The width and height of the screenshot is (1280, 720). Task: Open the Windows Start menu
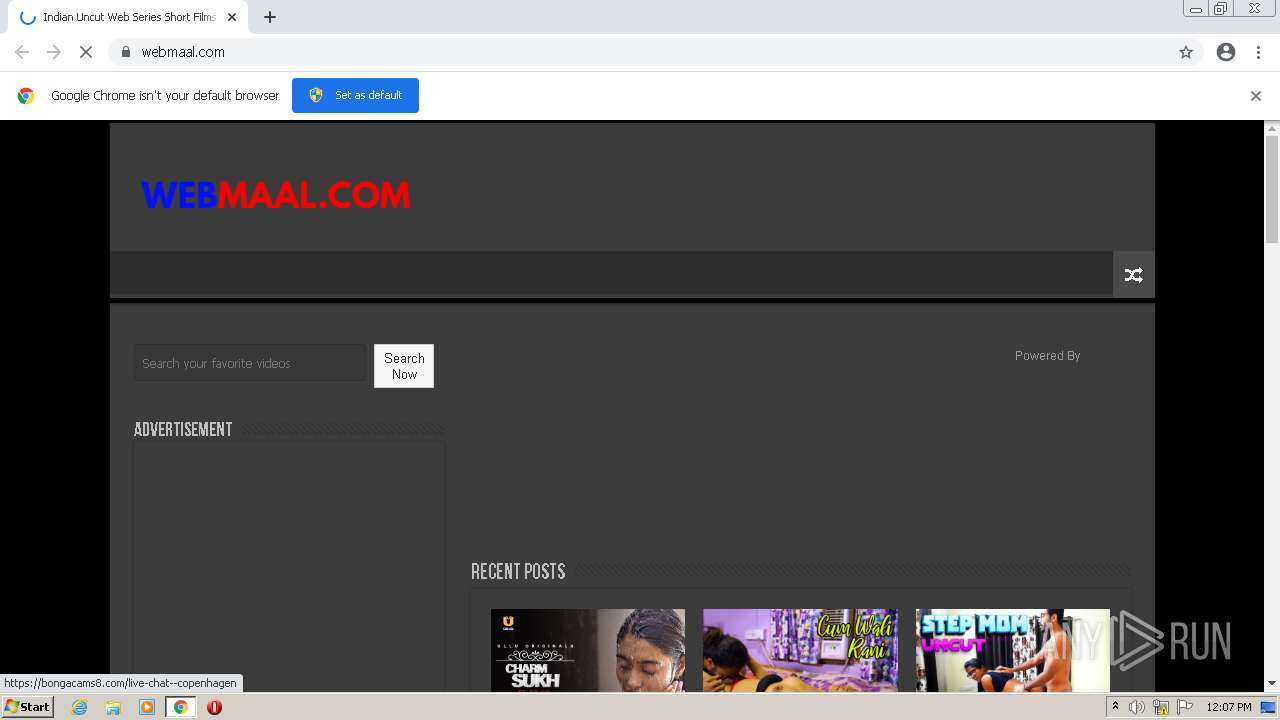pos(28,707)
